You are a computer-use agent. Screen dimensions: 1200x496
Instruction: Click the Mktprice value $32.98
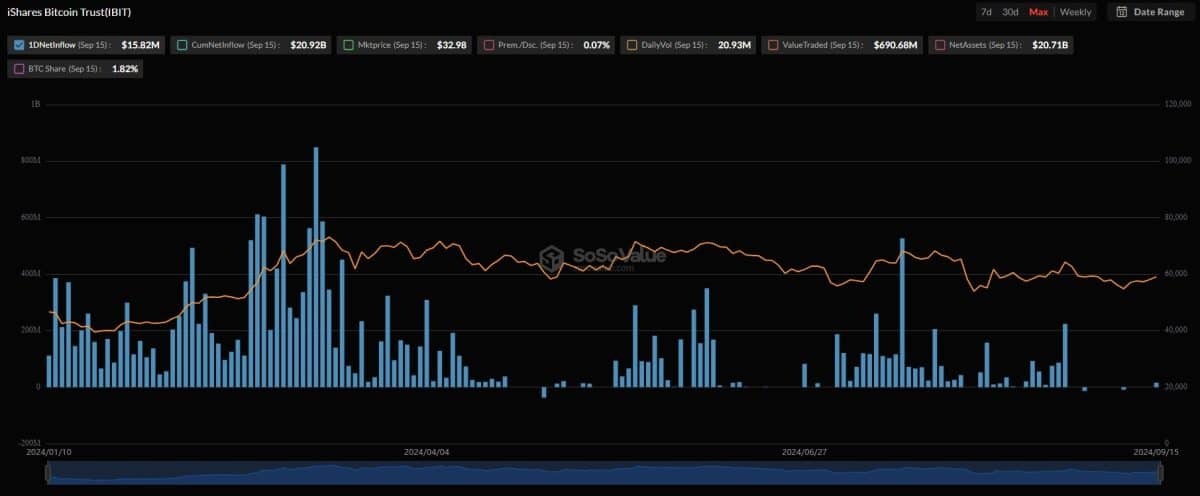point(452,45)
